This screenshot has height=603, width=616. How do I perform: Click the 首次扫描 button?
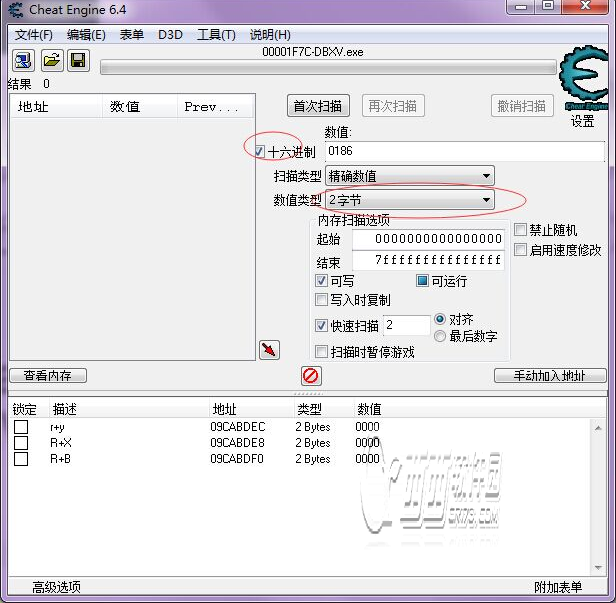click(x=318, y=106)
